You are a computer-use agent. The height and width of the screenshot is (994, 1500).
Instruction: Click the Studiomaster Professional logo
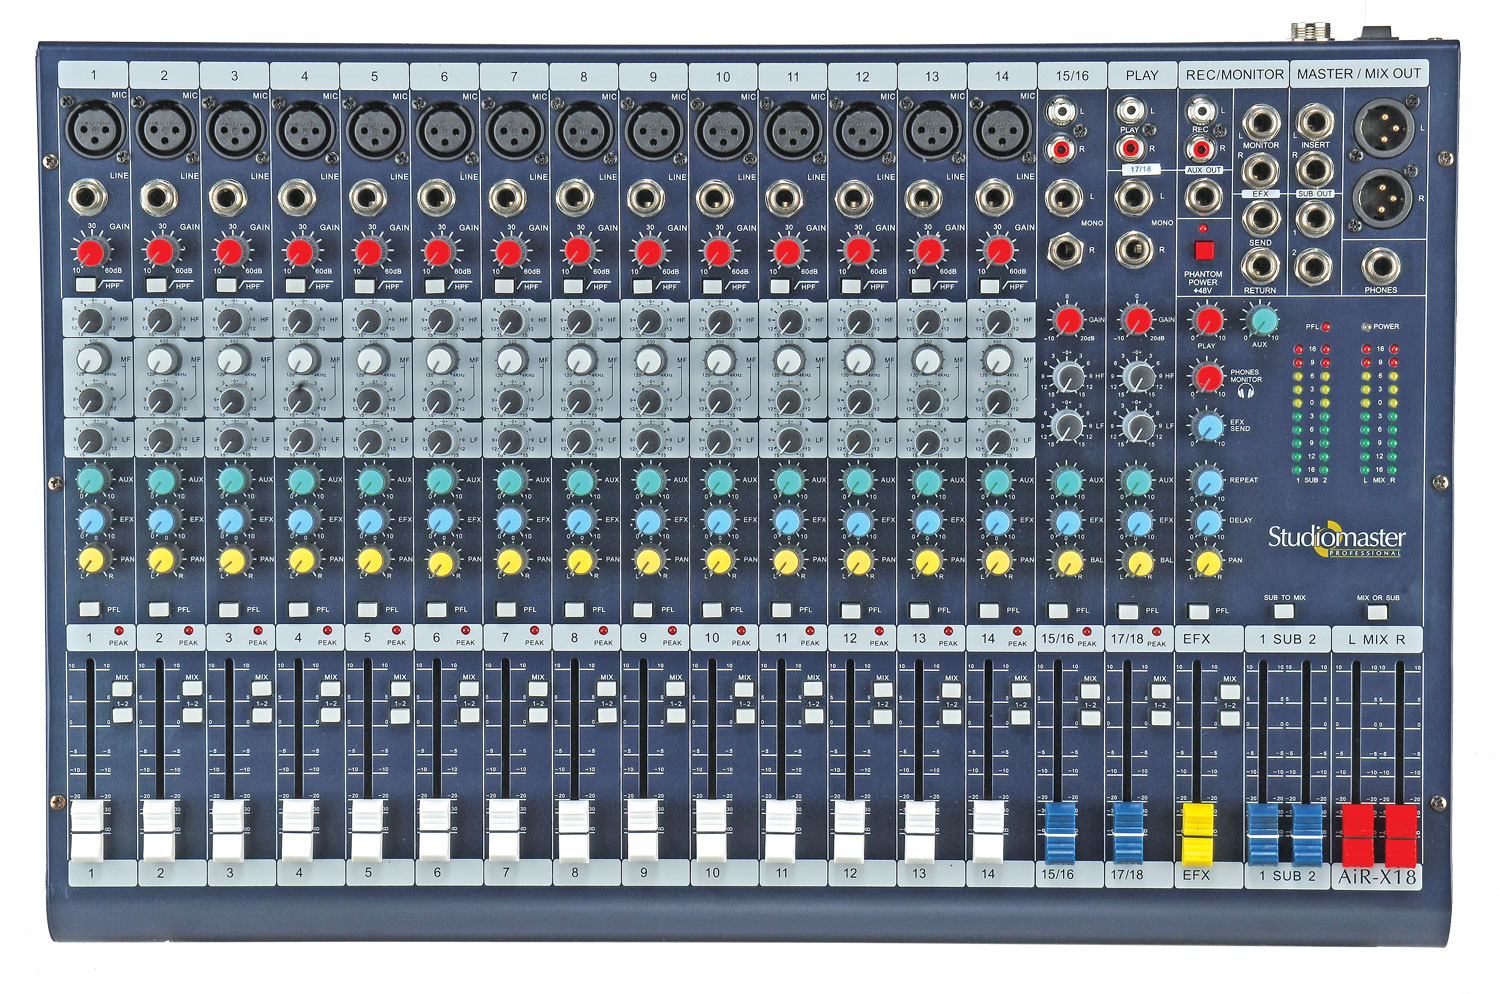point(1336,540)
